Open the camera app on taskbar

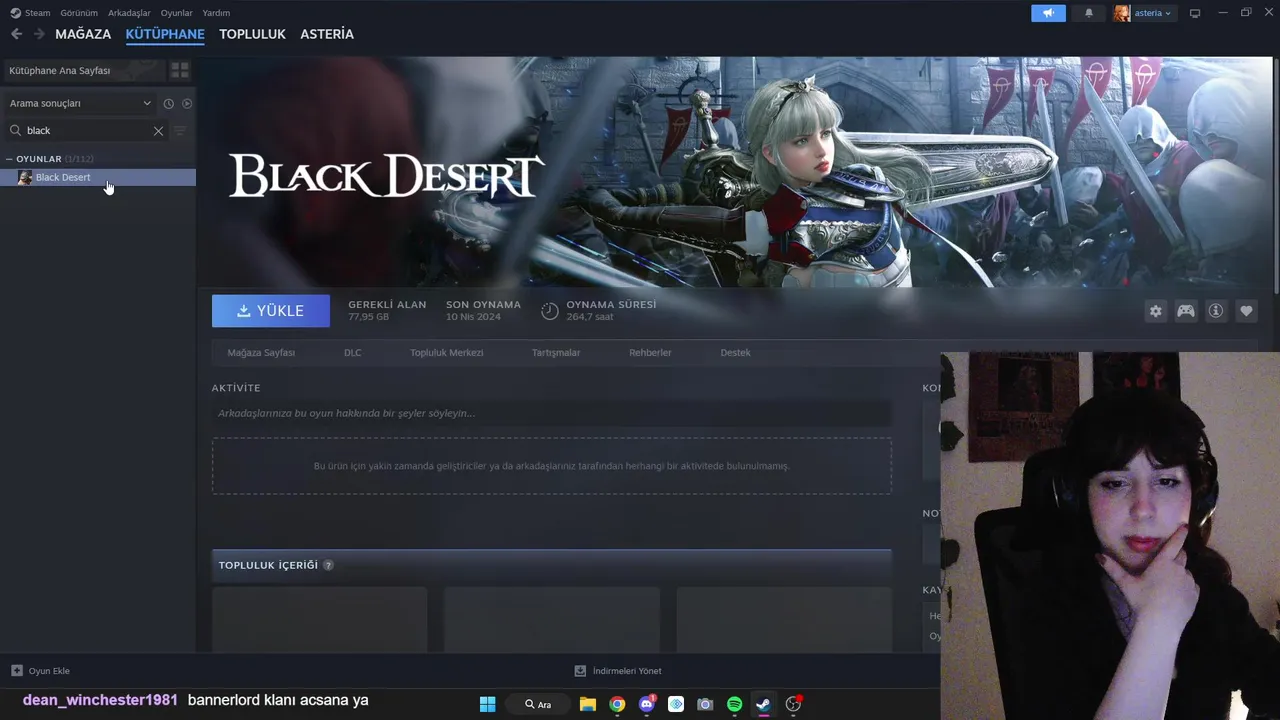705,704
